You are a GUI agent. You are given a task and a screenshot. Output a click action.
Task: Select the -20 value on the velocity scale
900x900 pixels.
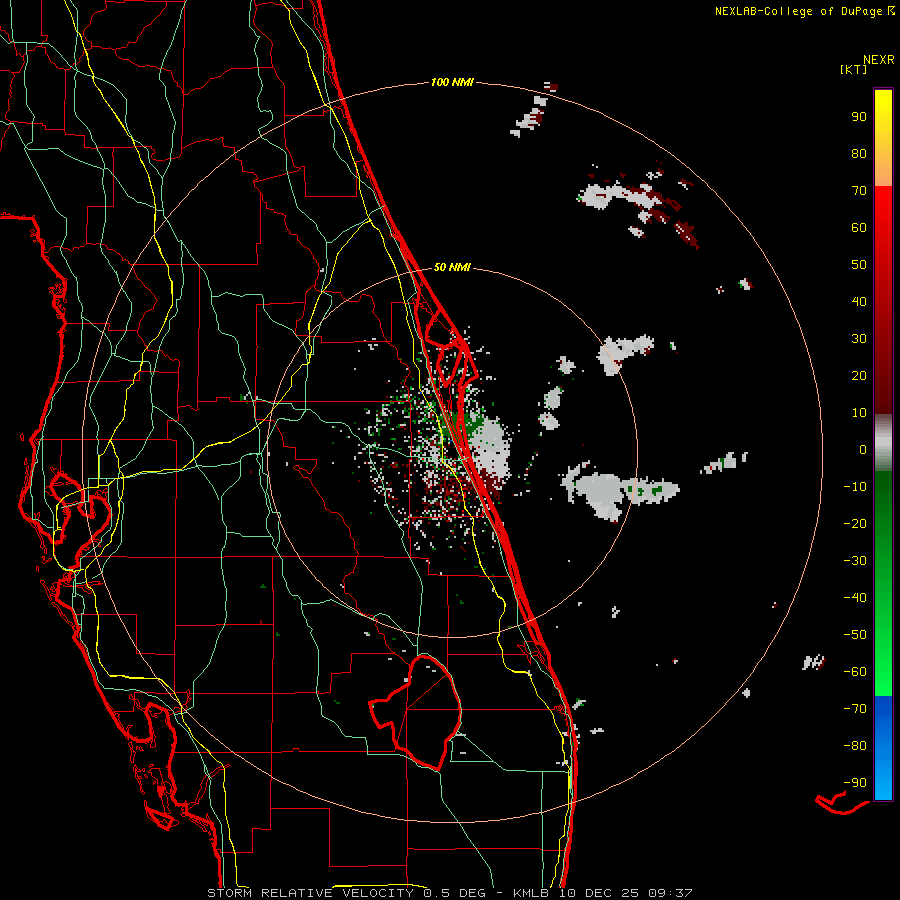coord(855,524)
